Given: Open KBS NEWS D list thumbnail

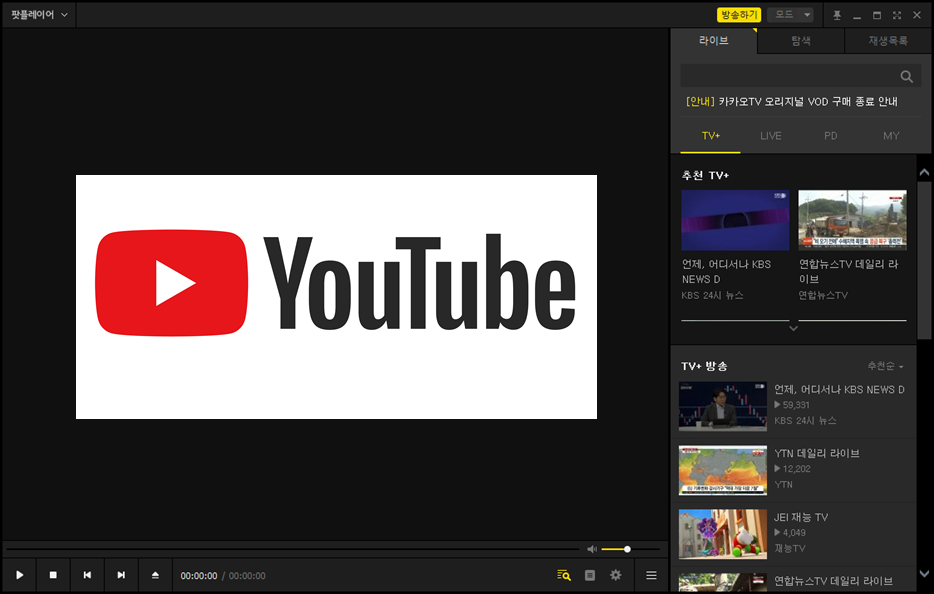Looking at the screenshot, I should pos(723,406).
